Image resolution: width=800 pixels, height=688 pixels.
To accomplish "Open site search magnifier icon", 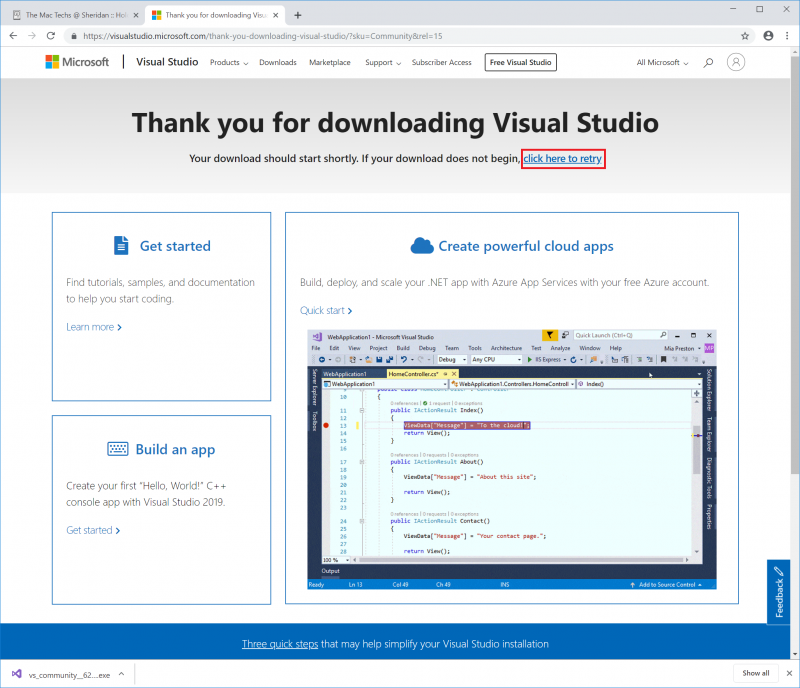I will (x=708, y=63).
